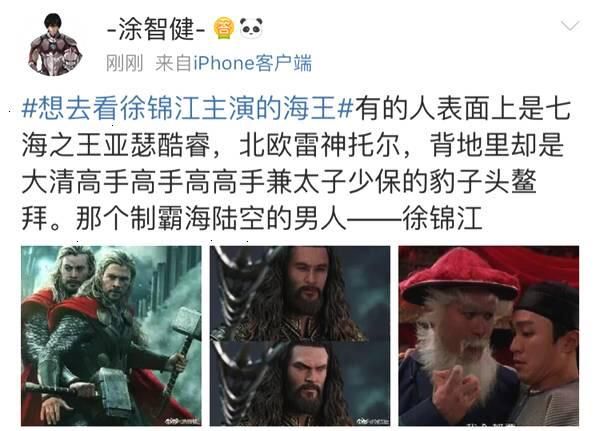Tap the closing name 徐锦江 in post

pyautogui.click(x=442, y=218)
